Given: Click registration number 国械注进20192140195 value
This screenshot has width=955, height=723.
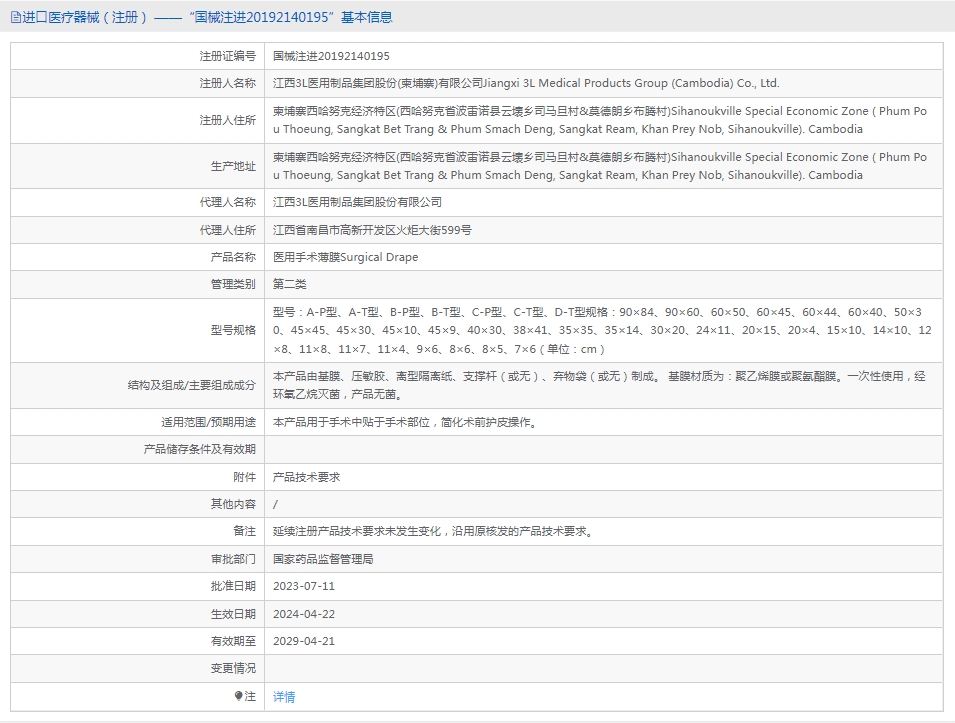Looking at the screenshot, I should click(331, 56).
